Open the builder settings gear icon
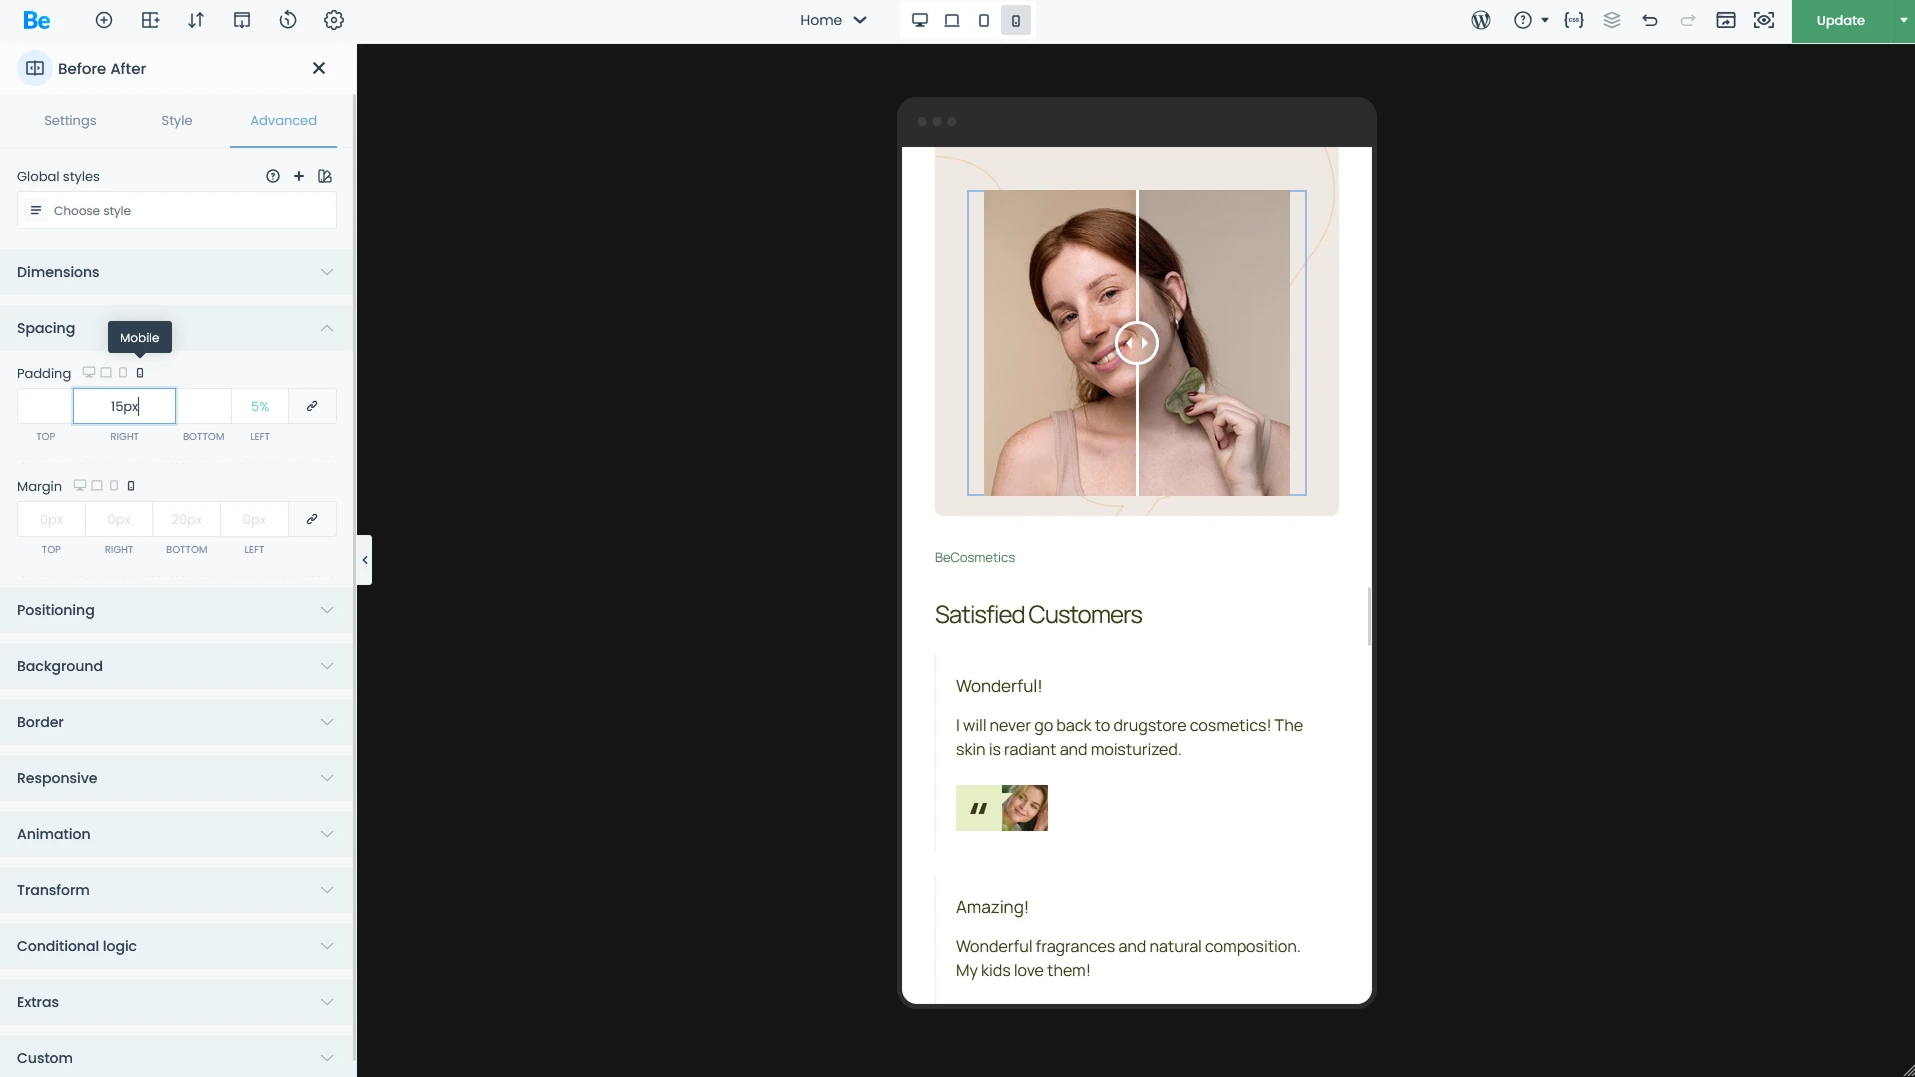The image size is (1915, 1077). pos(334,20)
